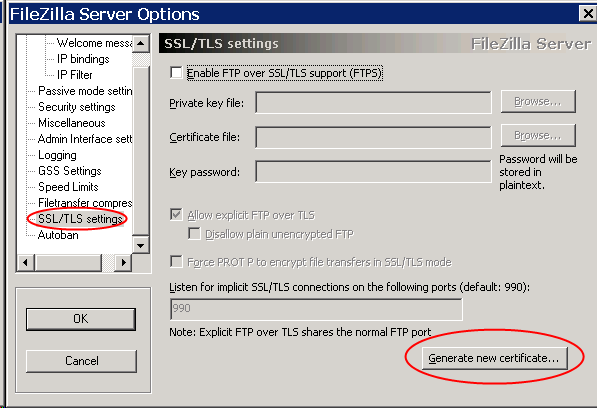Open IP Filter settings page
This screenshot has width=597, height=408.
pyautogui.click(x=75, y=75)
